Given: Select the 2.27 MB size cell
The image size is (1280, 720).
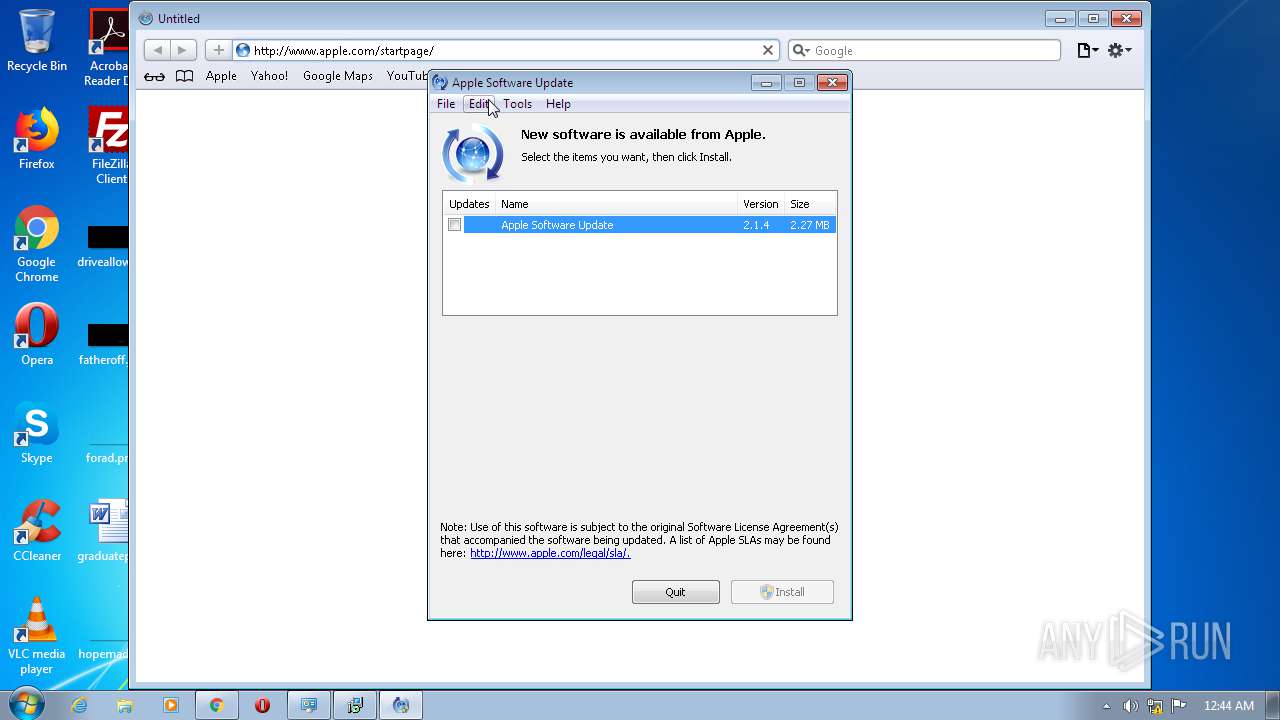Looking at the screenshot, I should [x=809, y=225].
